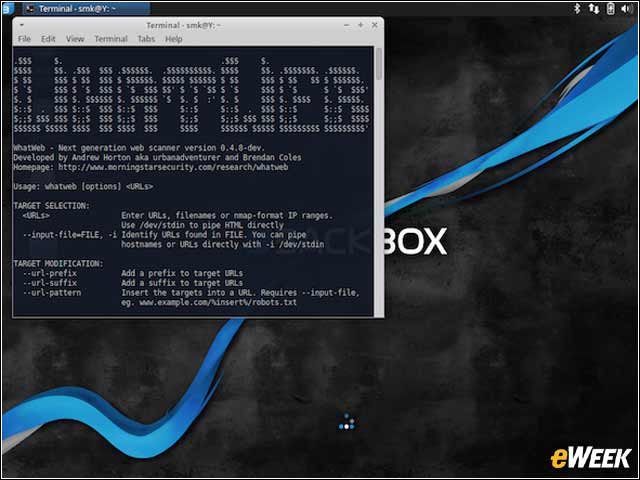Click the '--url-suffix' option text
640x480 pixels.
tap(50, 283)
